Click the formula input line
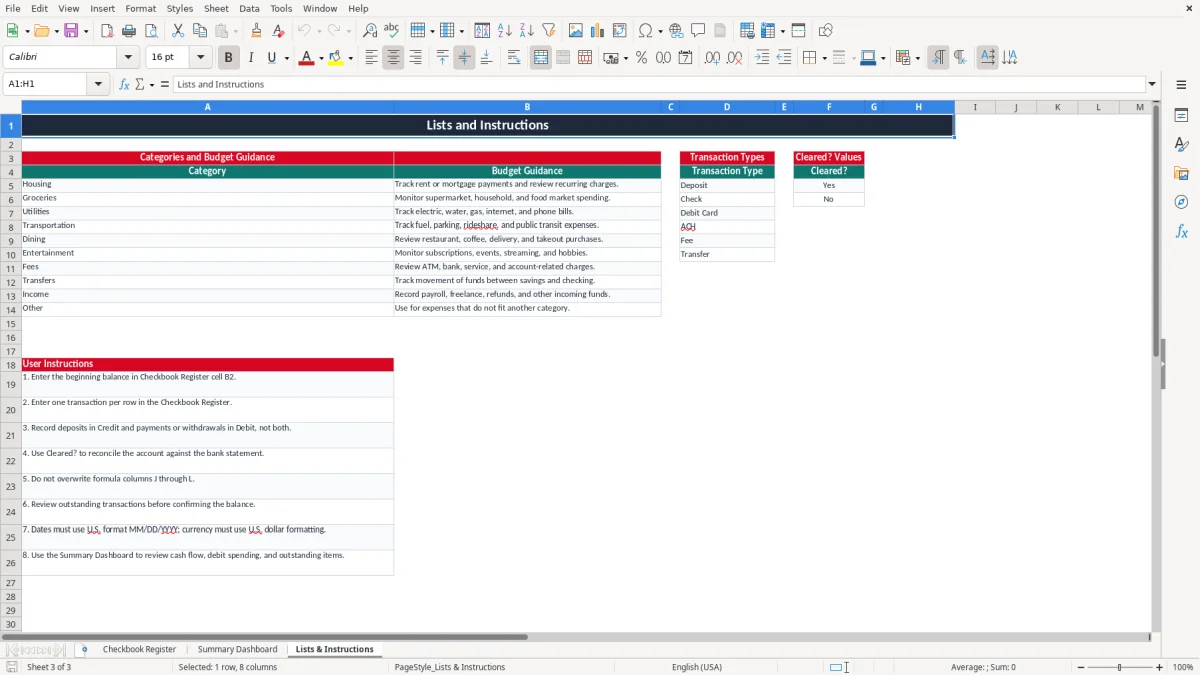The image size is (1200, 675). pos(659,84)
